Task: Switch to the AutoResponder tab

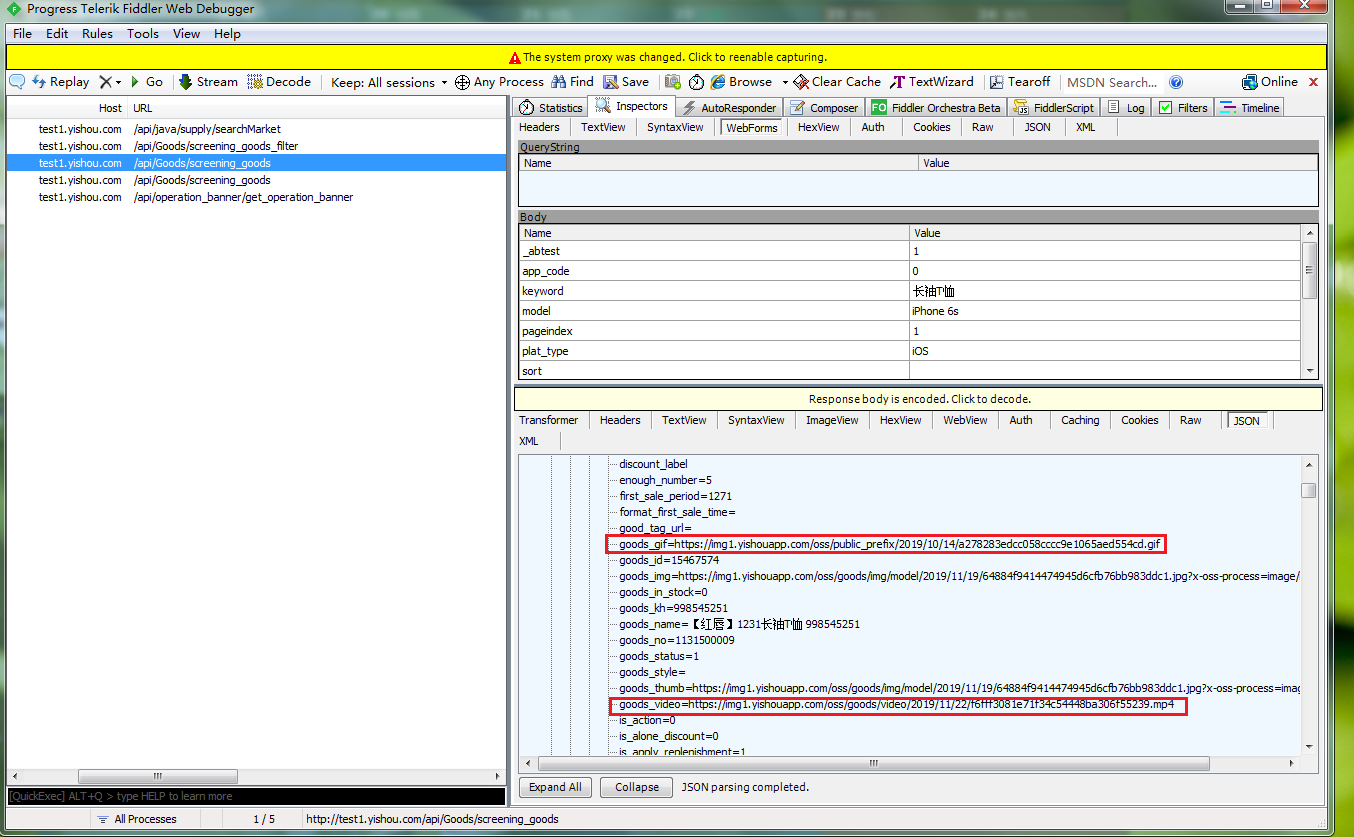Action: coord(729,107)
